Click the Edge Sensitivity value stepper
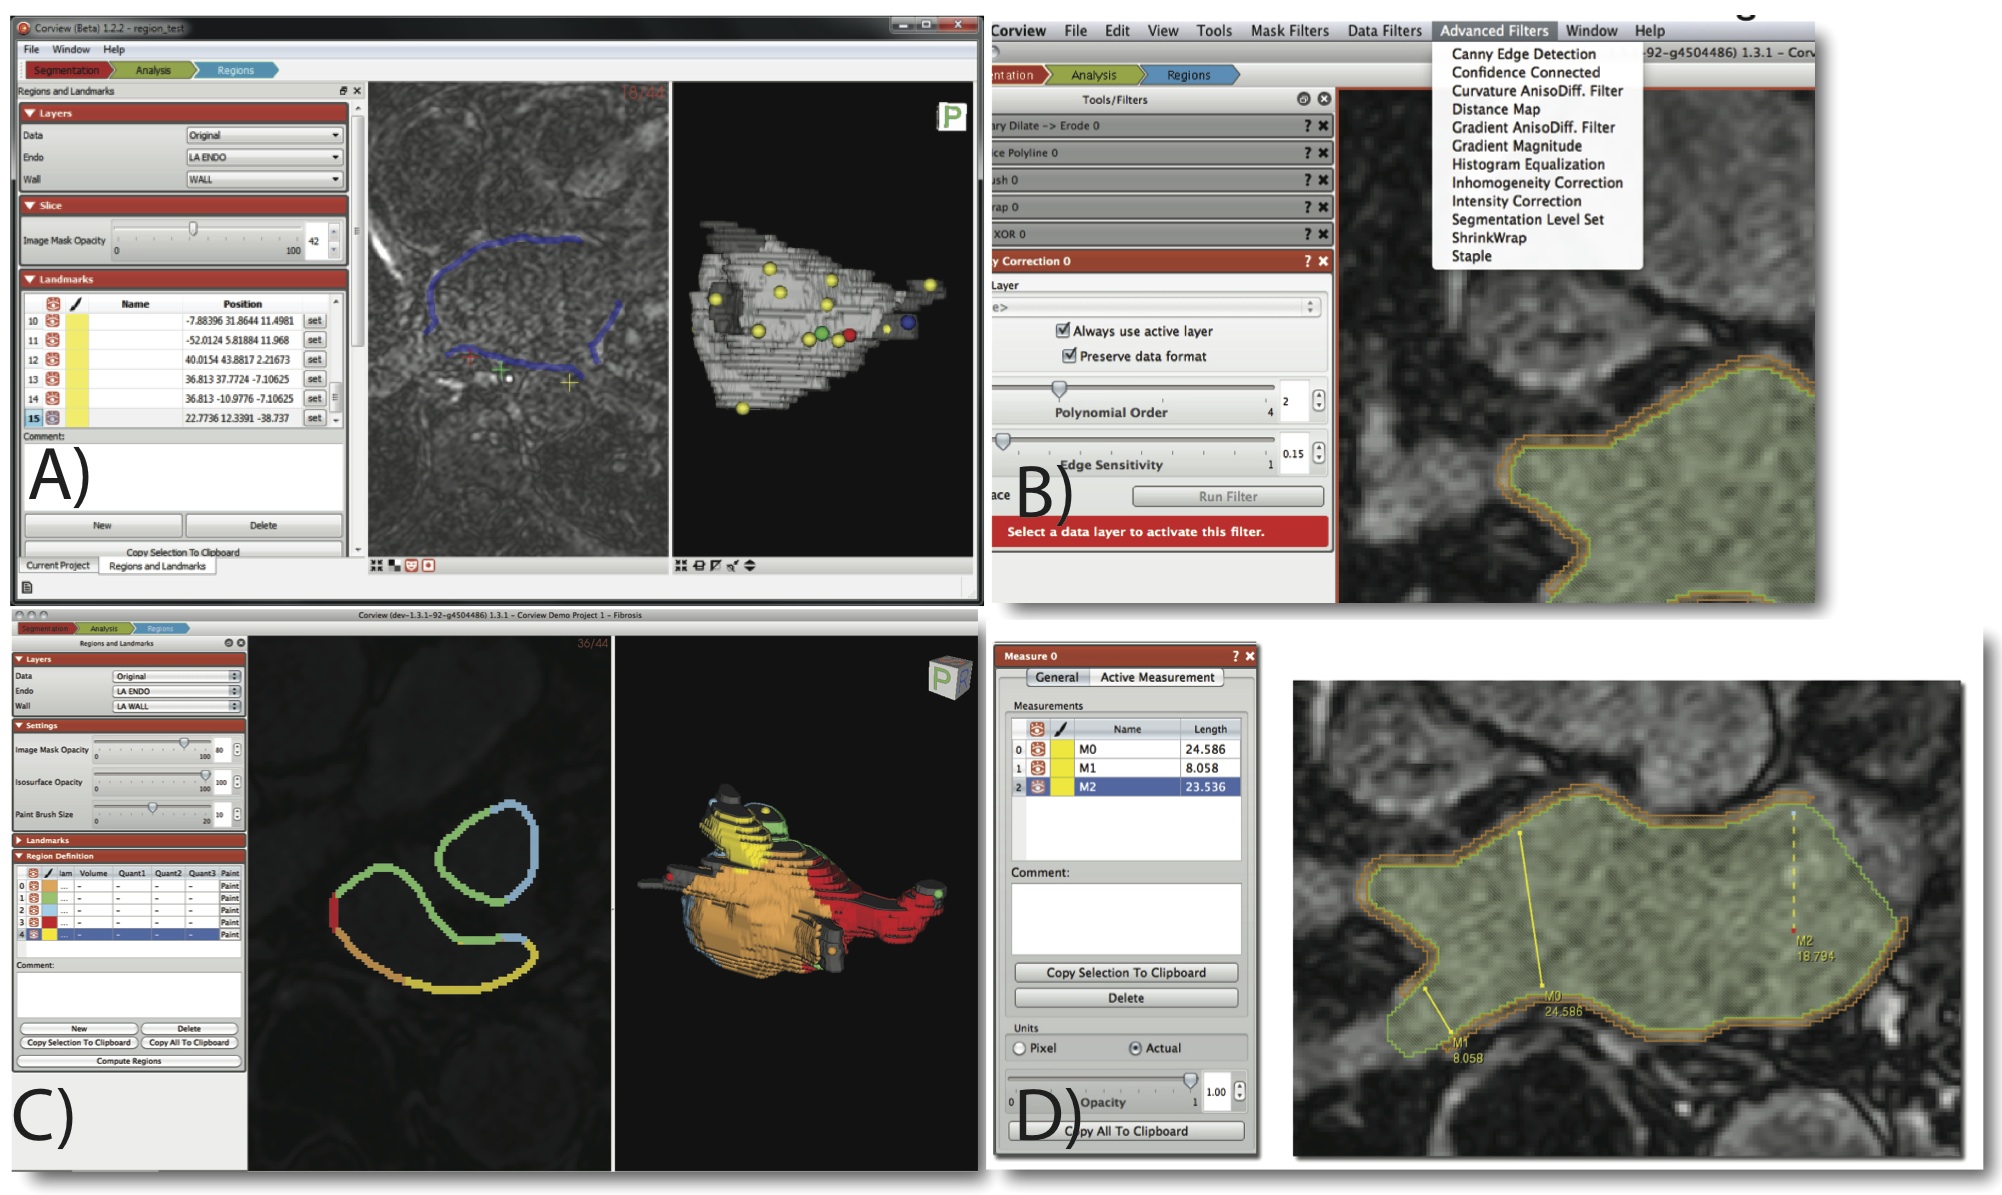This screenshot has height=1195, width=2002. click(x=1319, y=453)
